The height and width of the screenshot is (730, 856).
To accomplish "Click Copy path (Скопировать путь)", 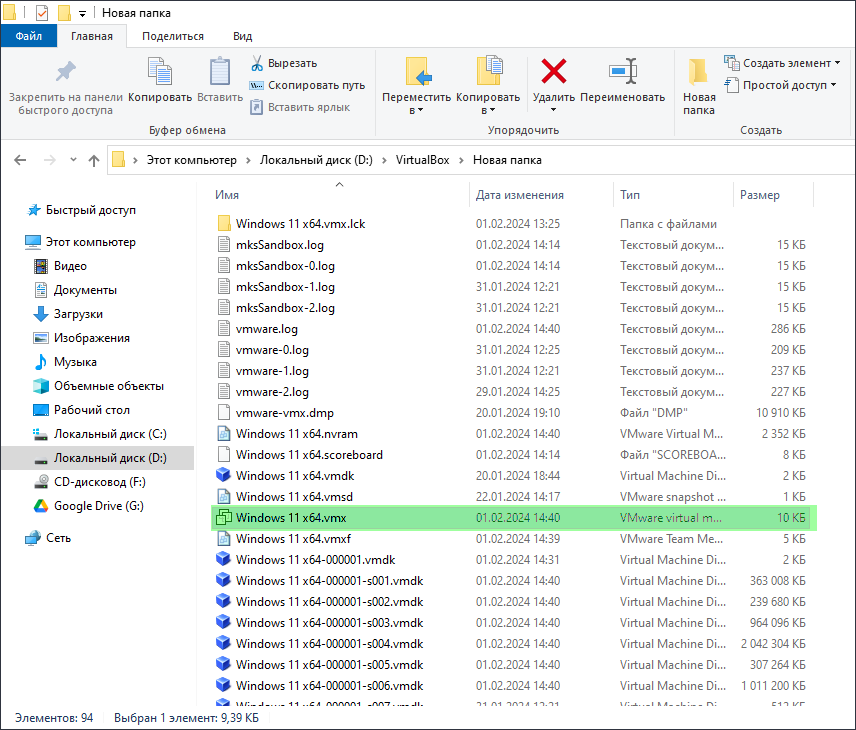I will pyautogui.click(x=307, y=85).
